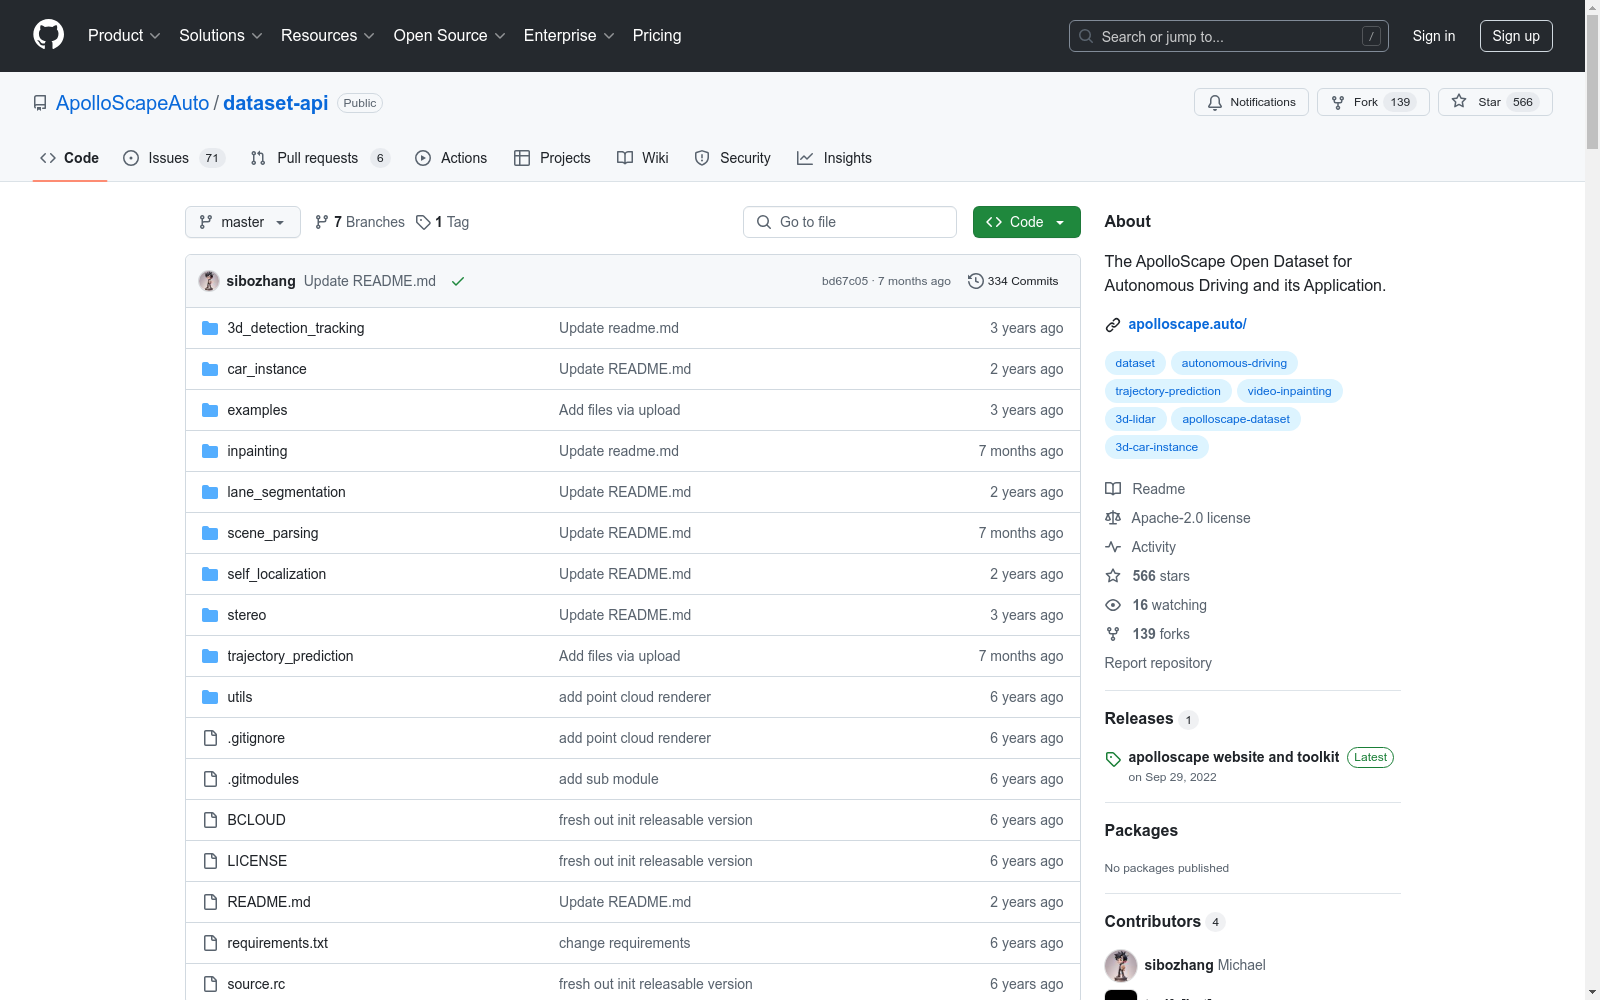Open the master branch dropdown

[x=243, y=222]
